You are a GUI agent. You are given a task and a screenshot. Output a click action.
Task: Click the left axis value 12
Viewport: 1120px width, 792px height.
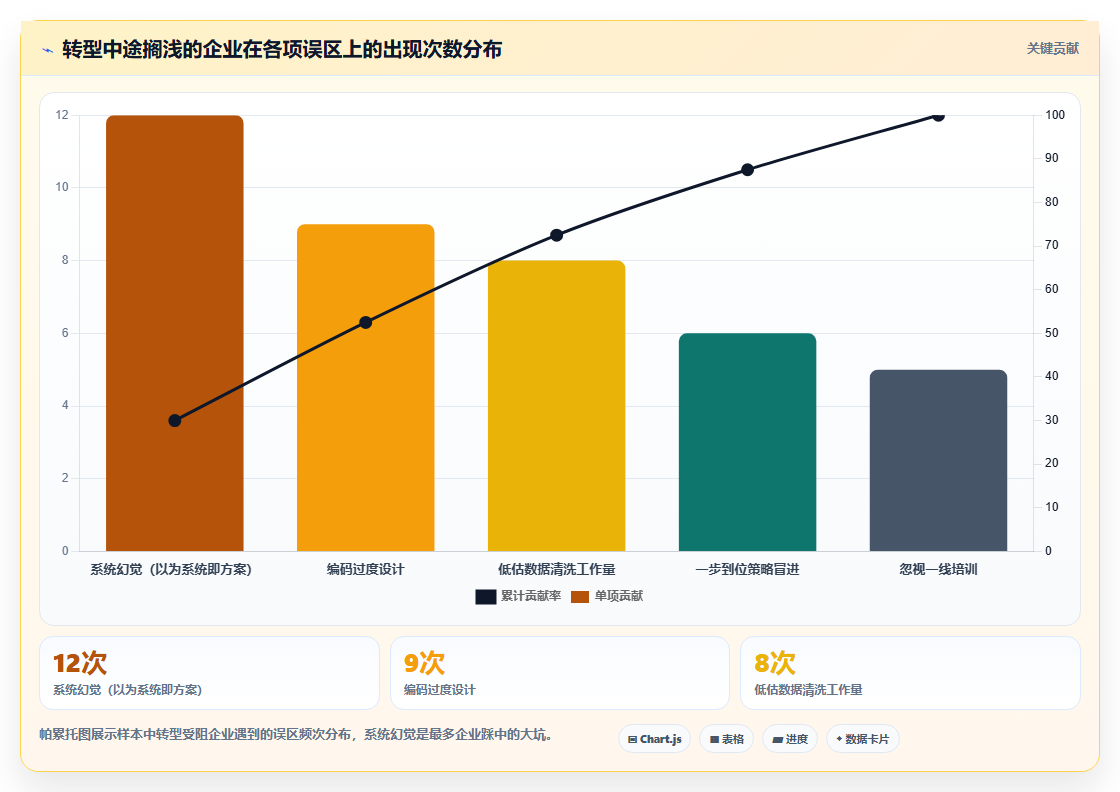(62, 115)
